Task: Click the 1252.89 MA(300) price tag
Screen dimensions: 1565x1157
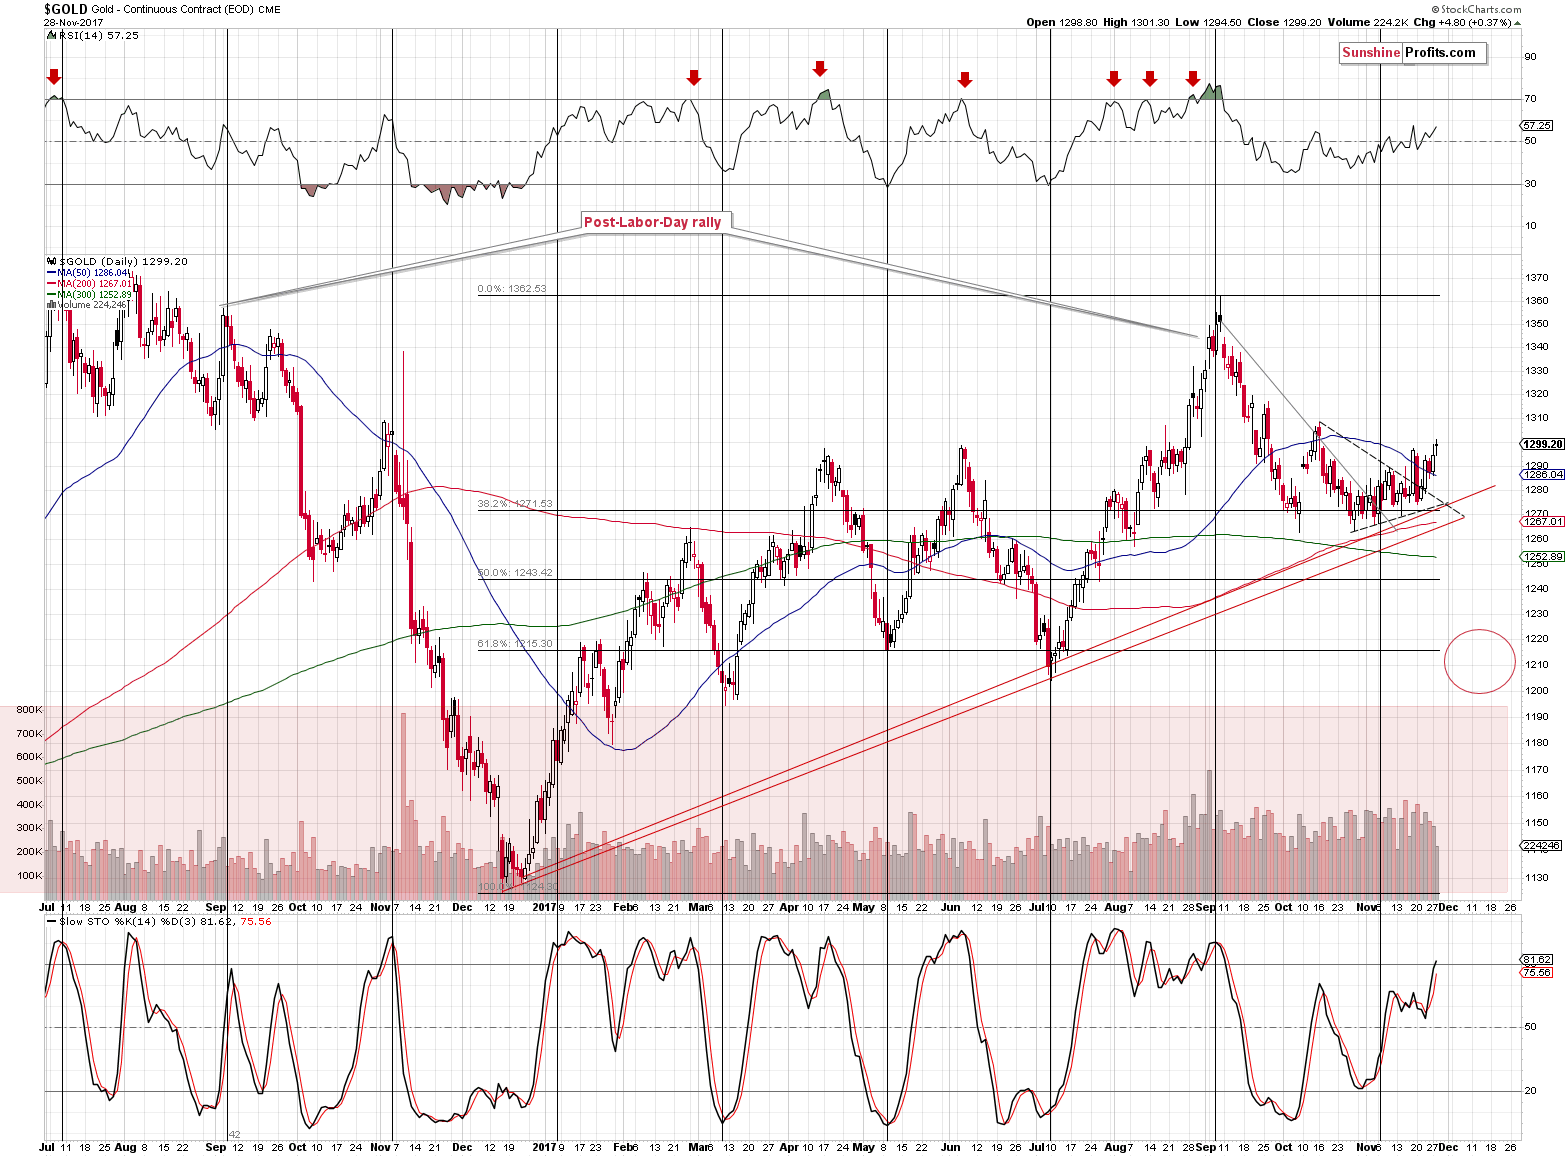Action: click(x=1541, y=556)
